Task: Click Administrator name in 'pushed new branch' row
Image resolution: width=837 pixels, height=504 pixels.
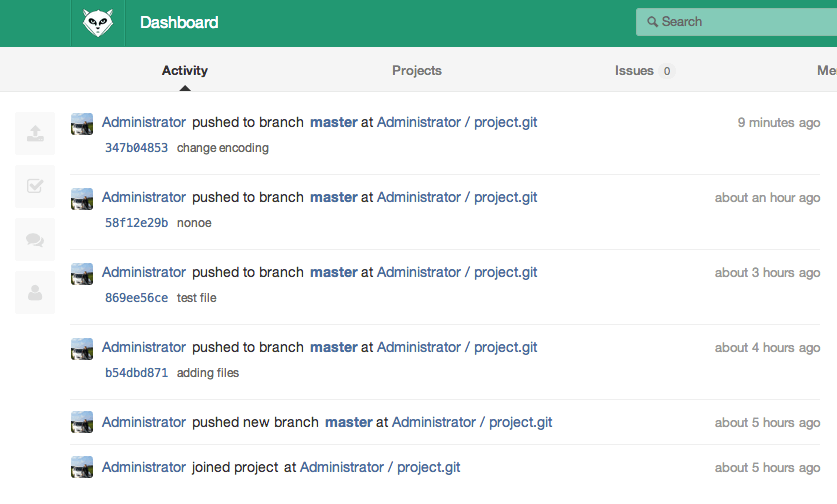Action: point(144,422)
